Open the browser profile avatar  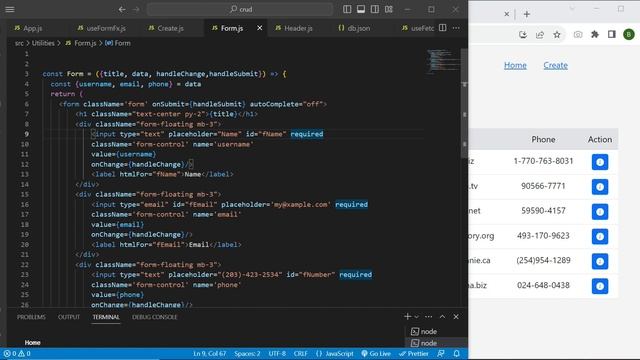629,35
